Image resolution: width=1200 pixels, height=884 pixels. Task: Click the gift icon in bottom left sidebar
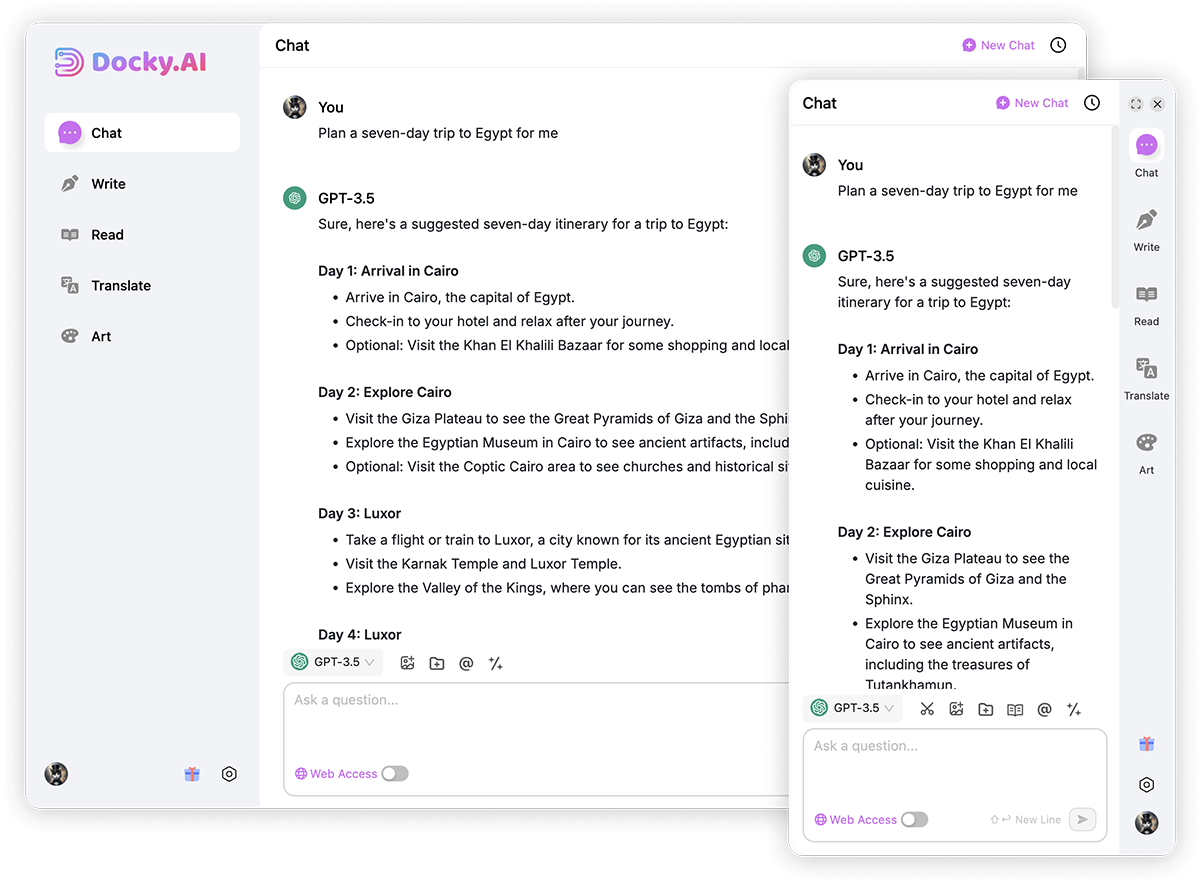[x=192, y=774]
